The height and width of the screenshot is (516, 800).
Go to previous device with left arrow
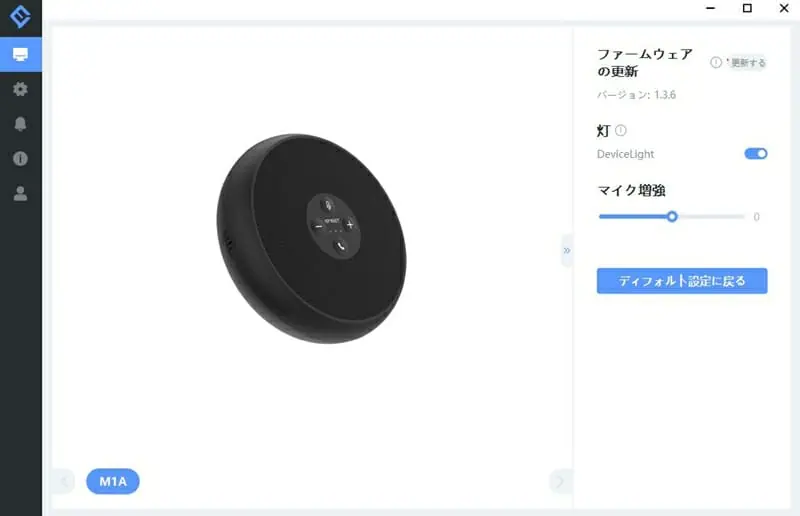64,481
